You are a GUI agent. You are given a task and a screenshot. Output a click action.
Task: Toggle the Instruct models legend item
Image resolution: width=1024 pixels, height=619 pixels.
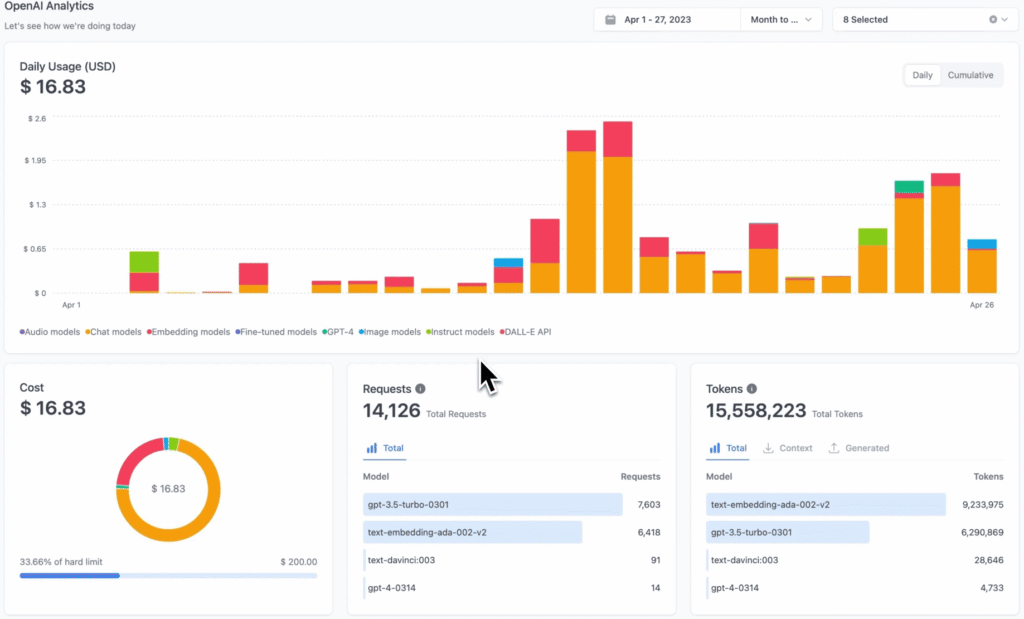pyautogui.click(x=460, y=332)
